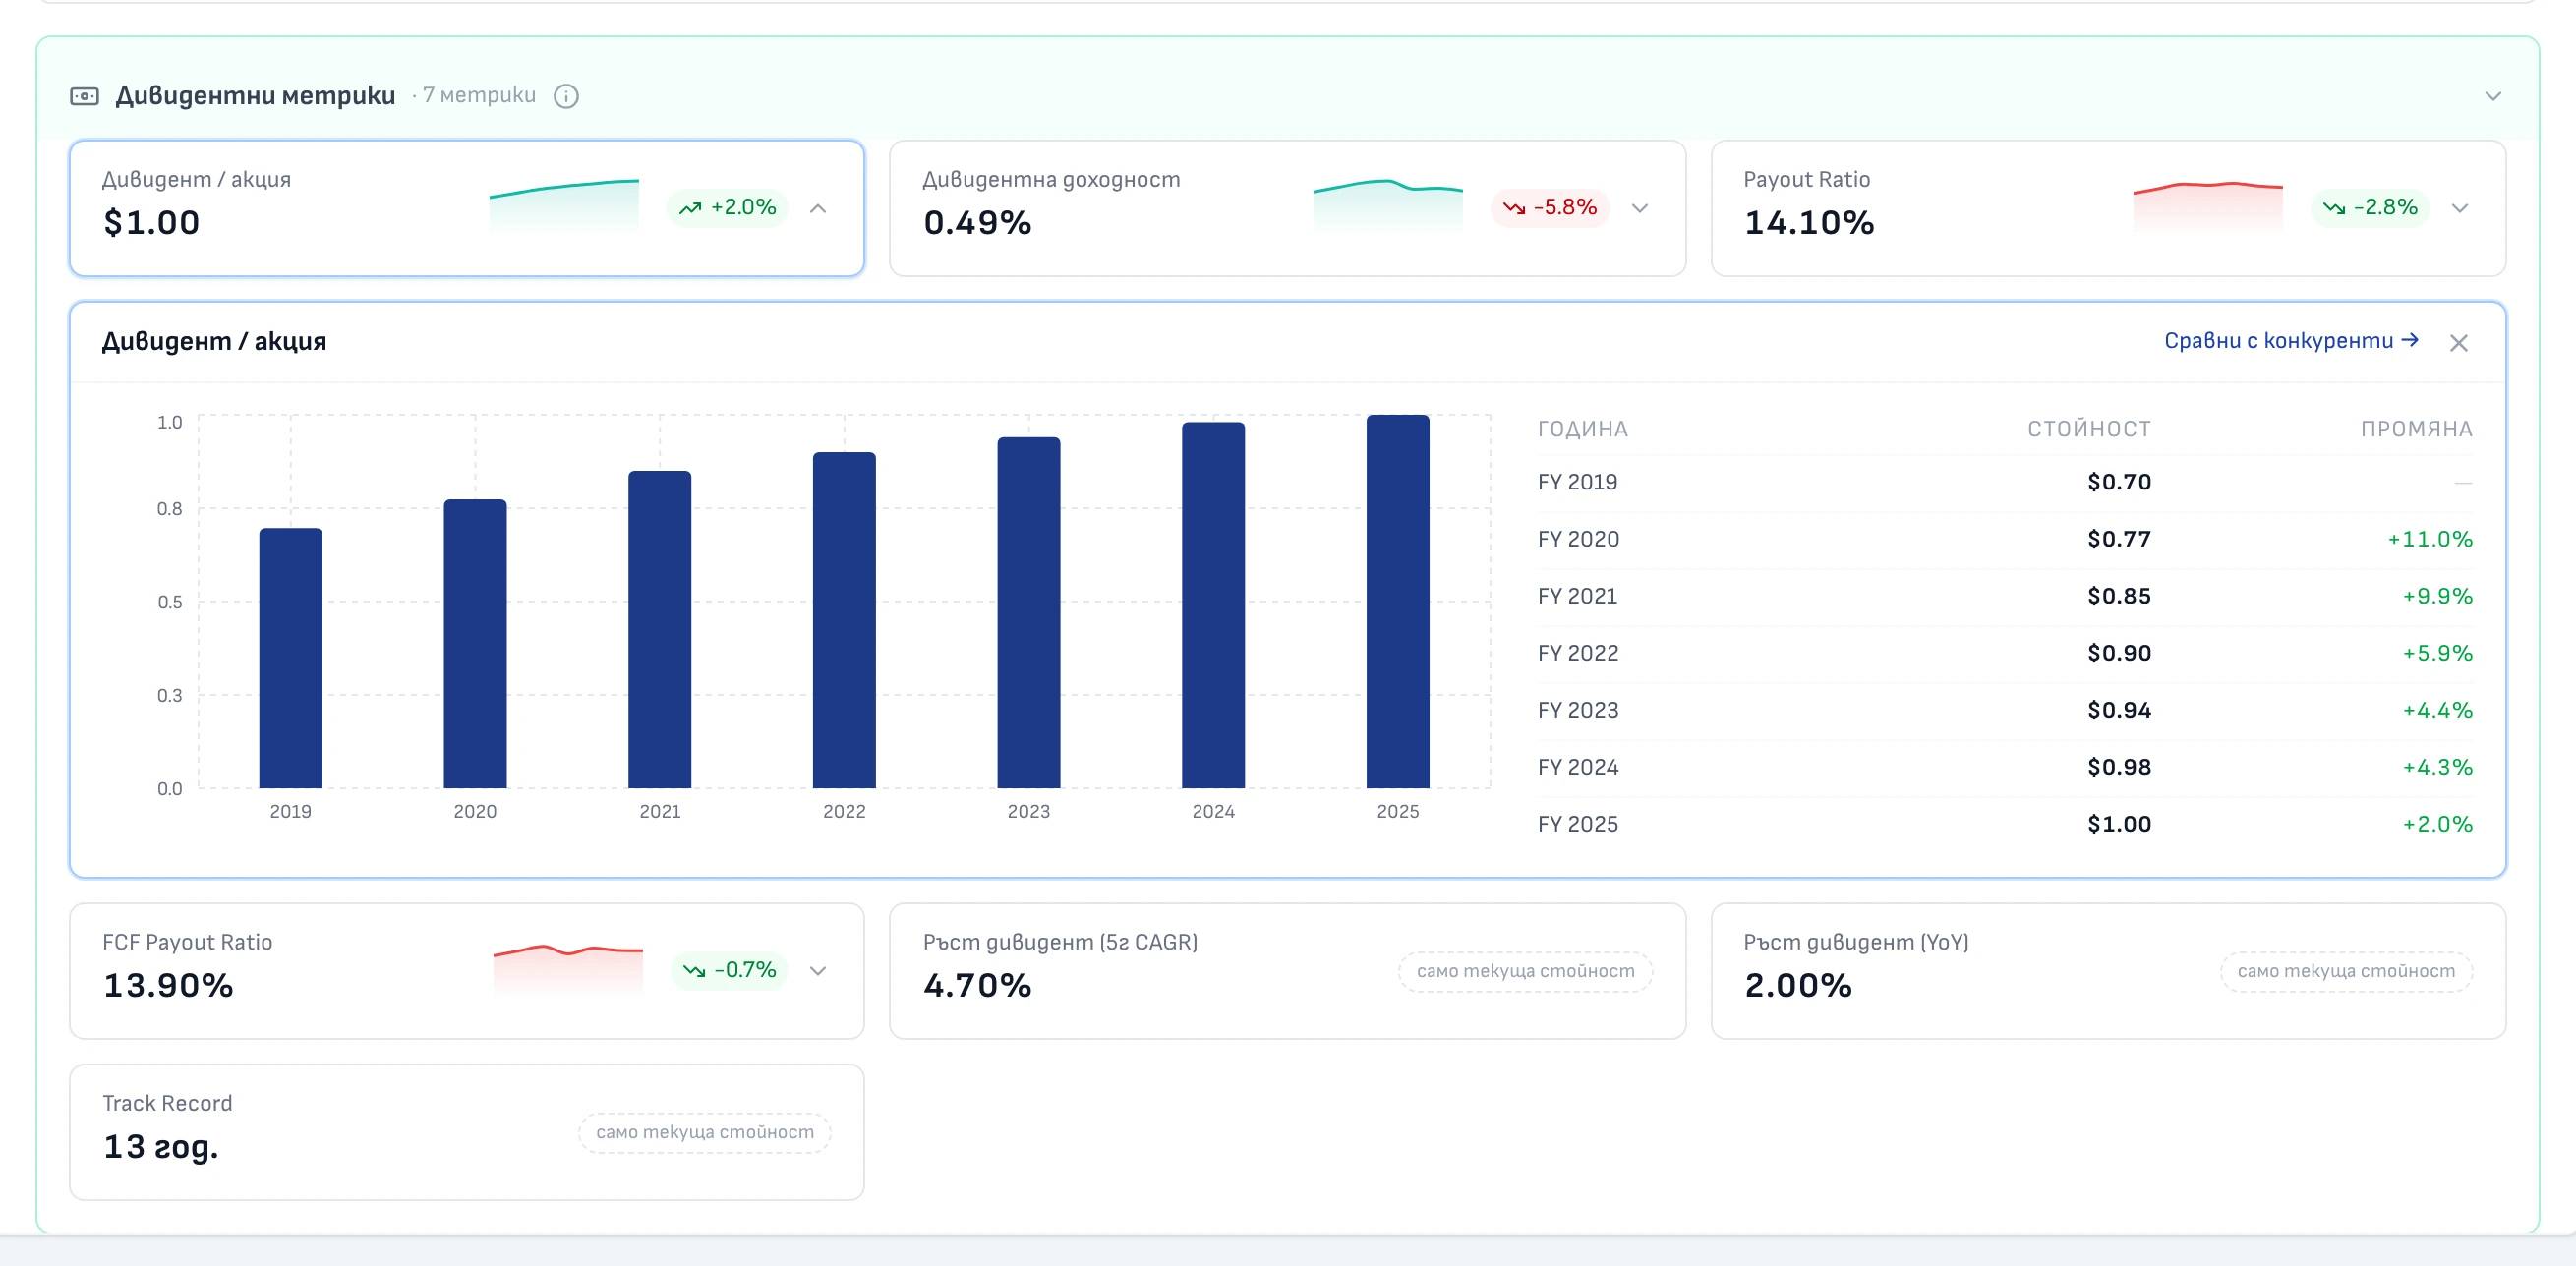Click the само текуща стойност tag on CAGR card
The width and height of the screenshot is (2576, 1266).
pyautogui.click(x=1525, y=971)
